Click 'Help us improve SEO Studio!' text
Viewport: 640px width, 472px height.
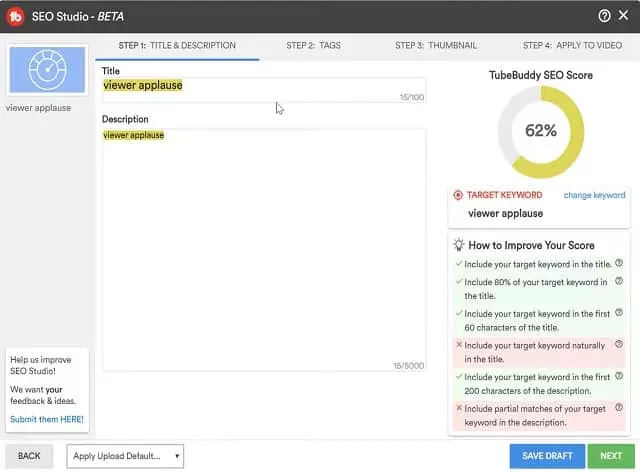click(x=40, y=365)
